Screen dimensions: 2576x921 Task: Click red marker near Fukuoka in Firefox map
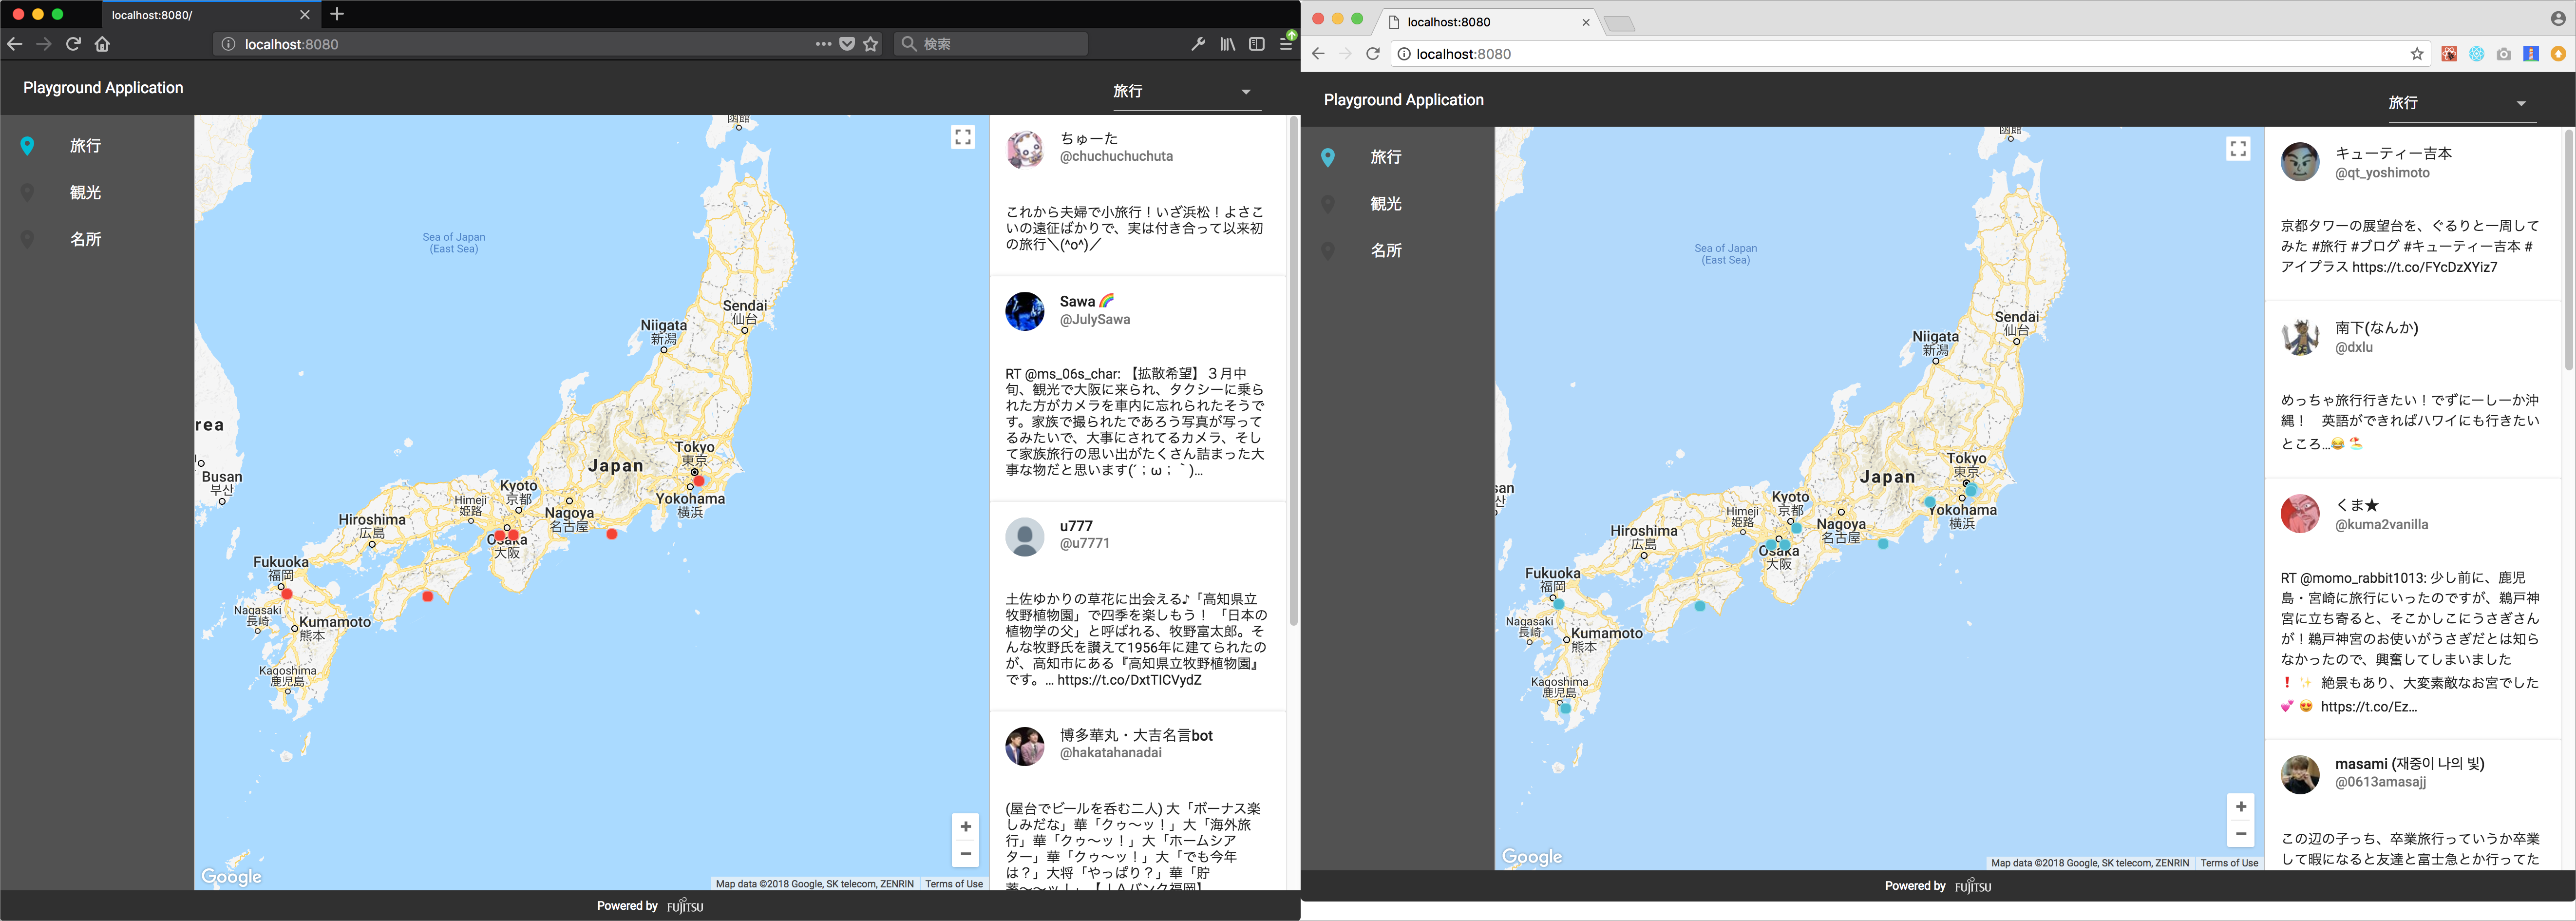[x=287, y=594]
